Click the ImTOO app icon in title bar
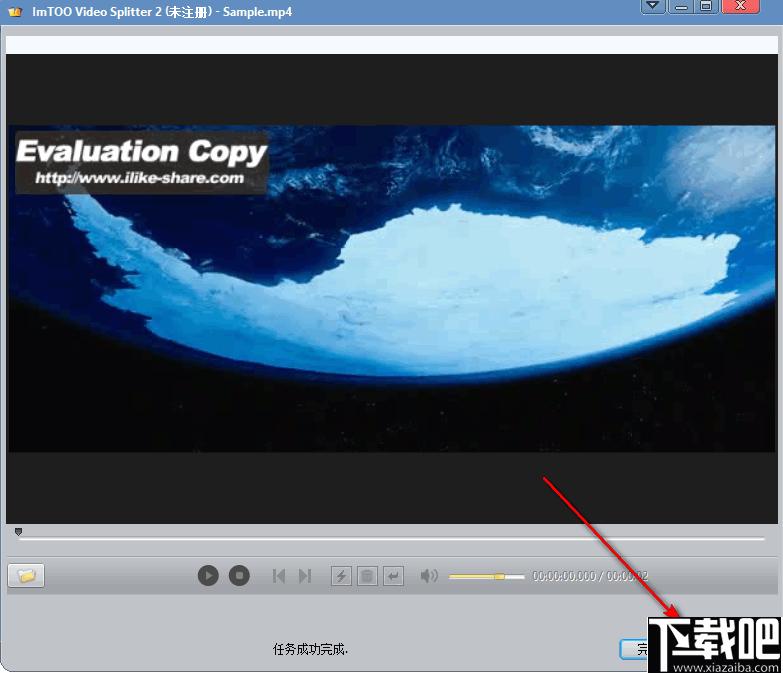 point(15,11)
